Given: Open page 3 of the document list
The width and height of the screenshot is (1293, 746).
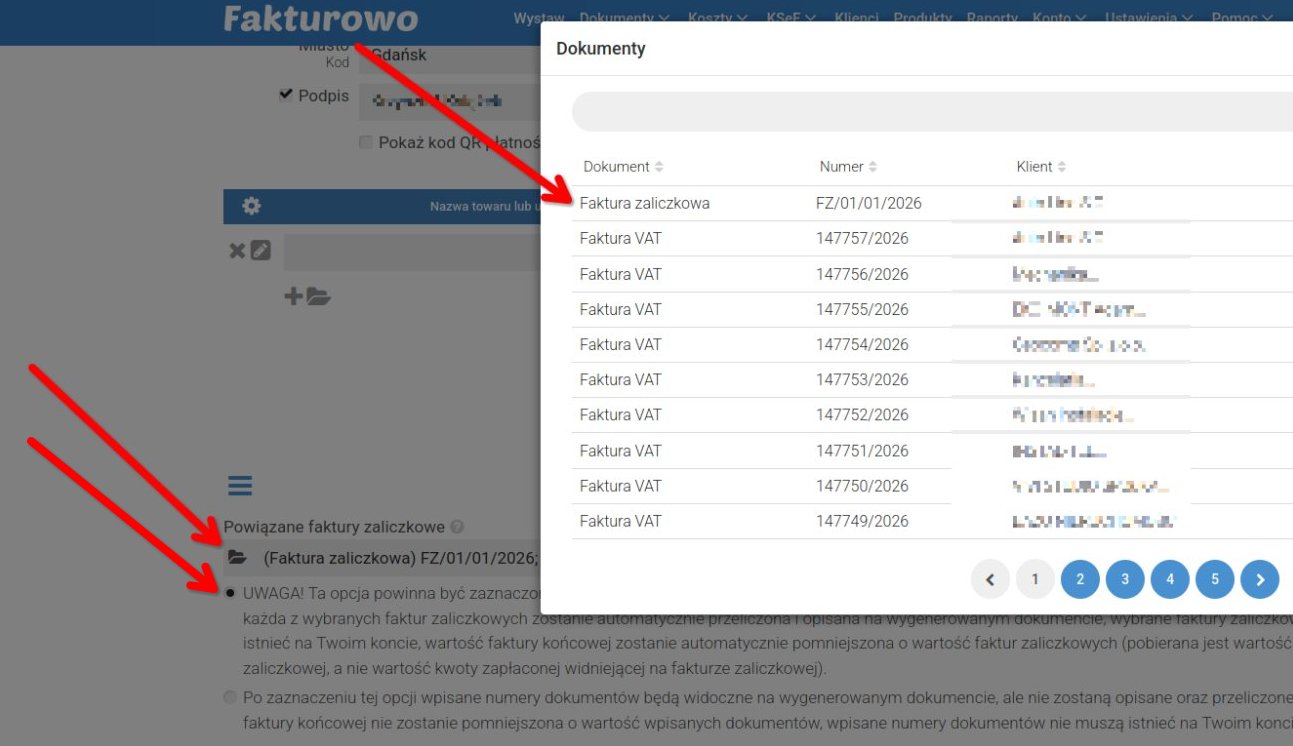Looking at the screenshot, I should pos(1124,578).
